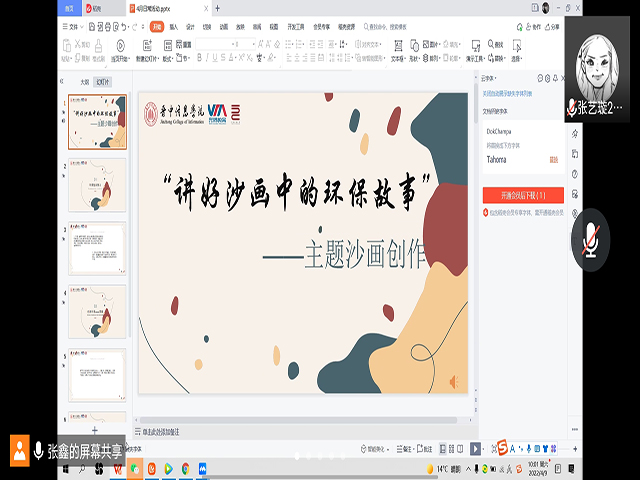This screenshot has width=640, height=480.
Task: Click the Find magnifier icon in ribbon
Action: tap(491, 44)
